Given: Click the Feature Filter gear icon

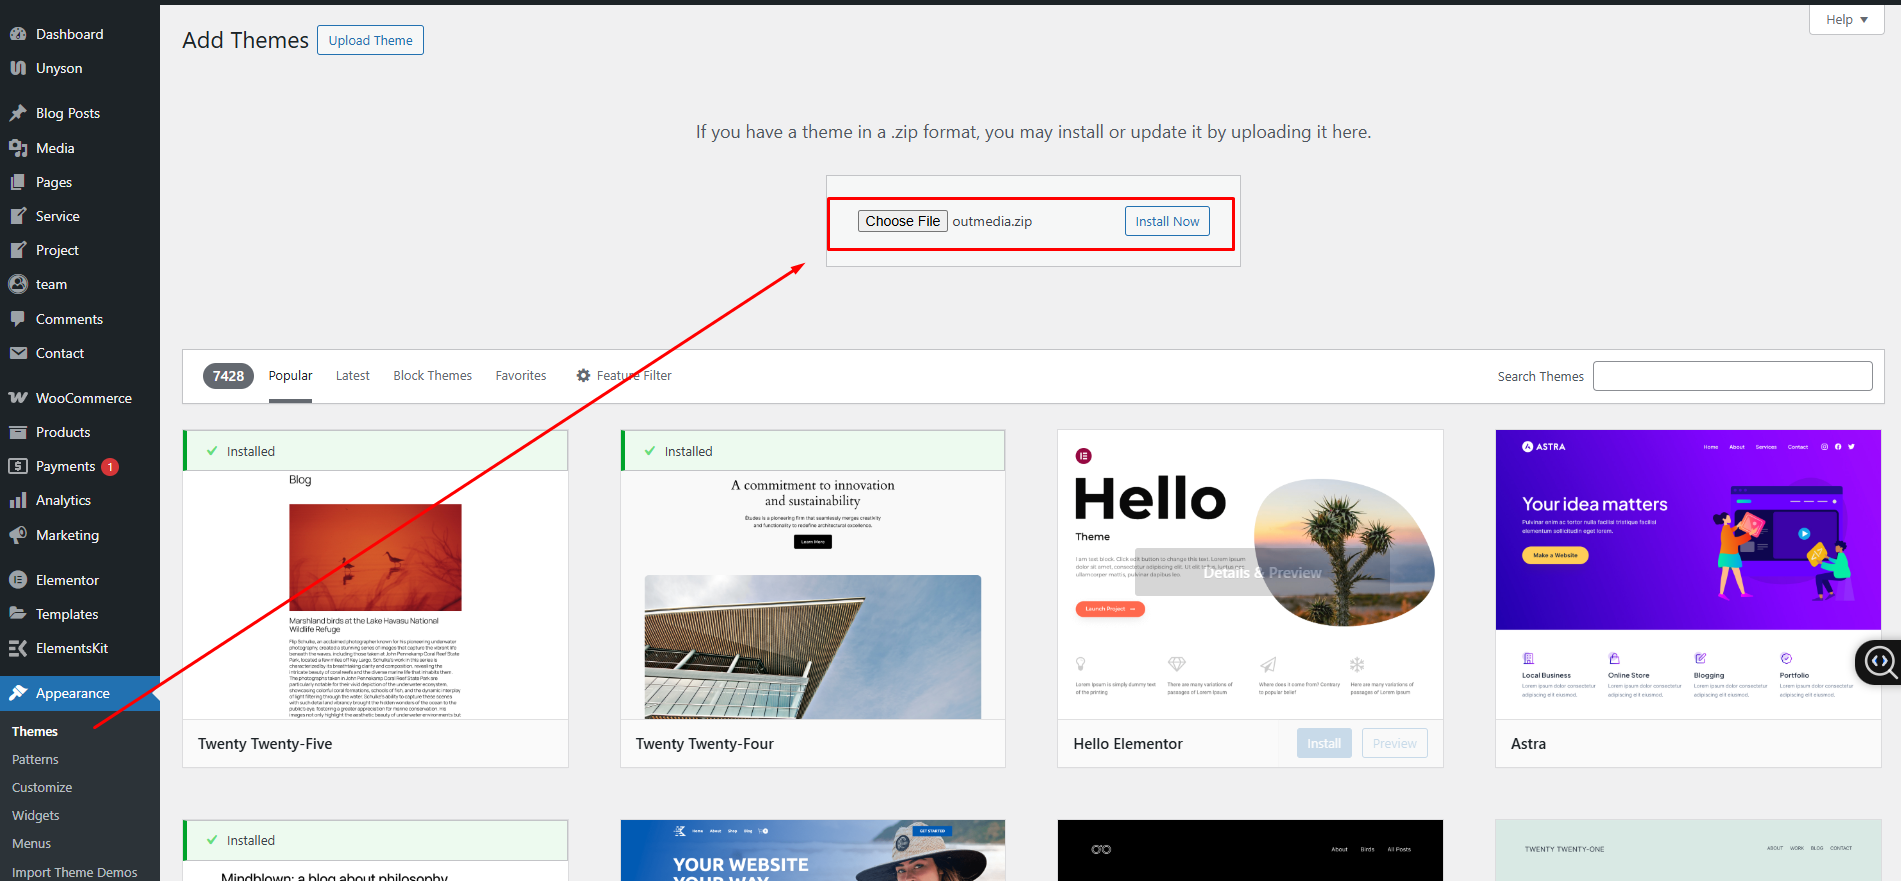Looking at the screenshot, I should coord(583,376).
